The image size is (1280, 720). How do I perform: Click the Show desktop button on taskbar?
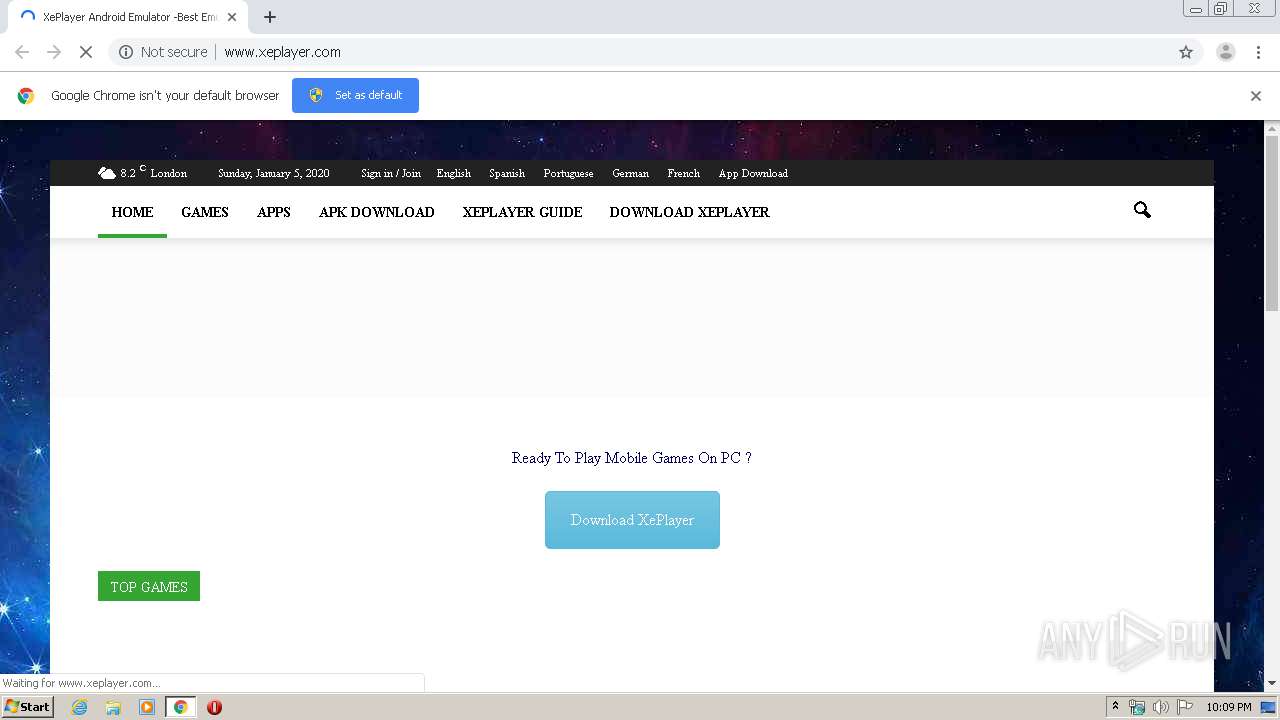tap(1269, 707)
